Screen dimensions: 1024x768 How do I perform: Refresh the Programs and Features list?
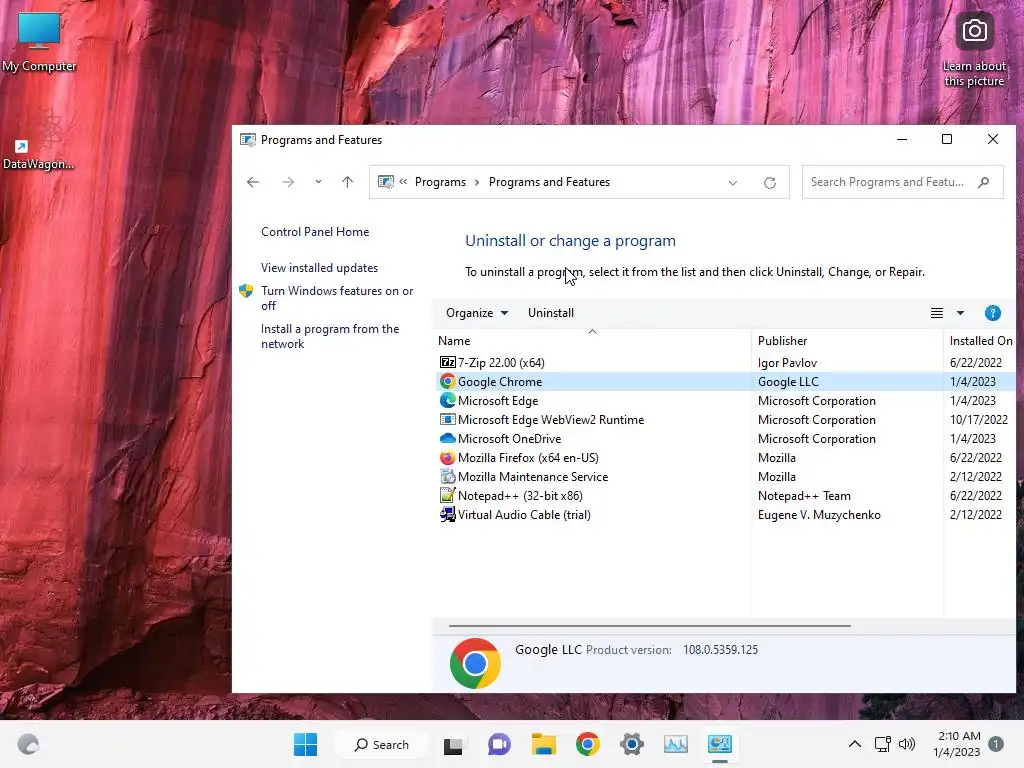[770, 183]
